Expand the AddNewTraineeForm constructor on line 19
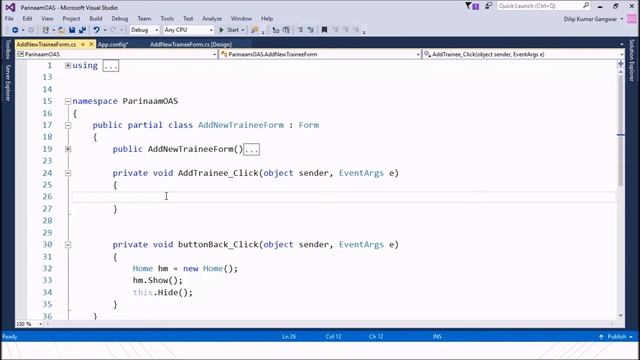 click(x=68, y=149)
